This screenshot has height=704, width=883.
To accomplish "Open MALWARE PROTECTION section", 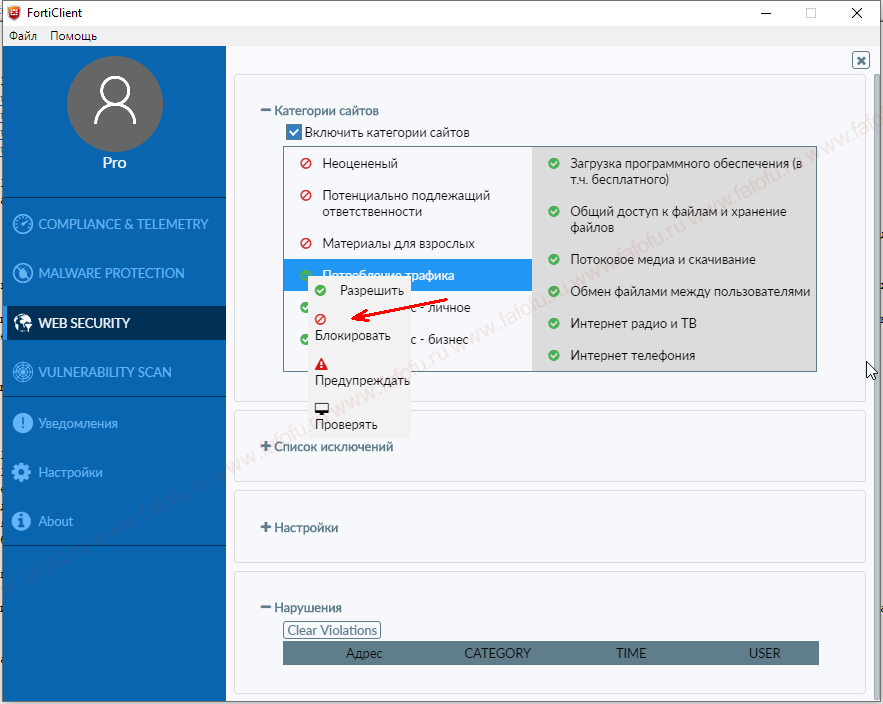I will click(114, 273).
